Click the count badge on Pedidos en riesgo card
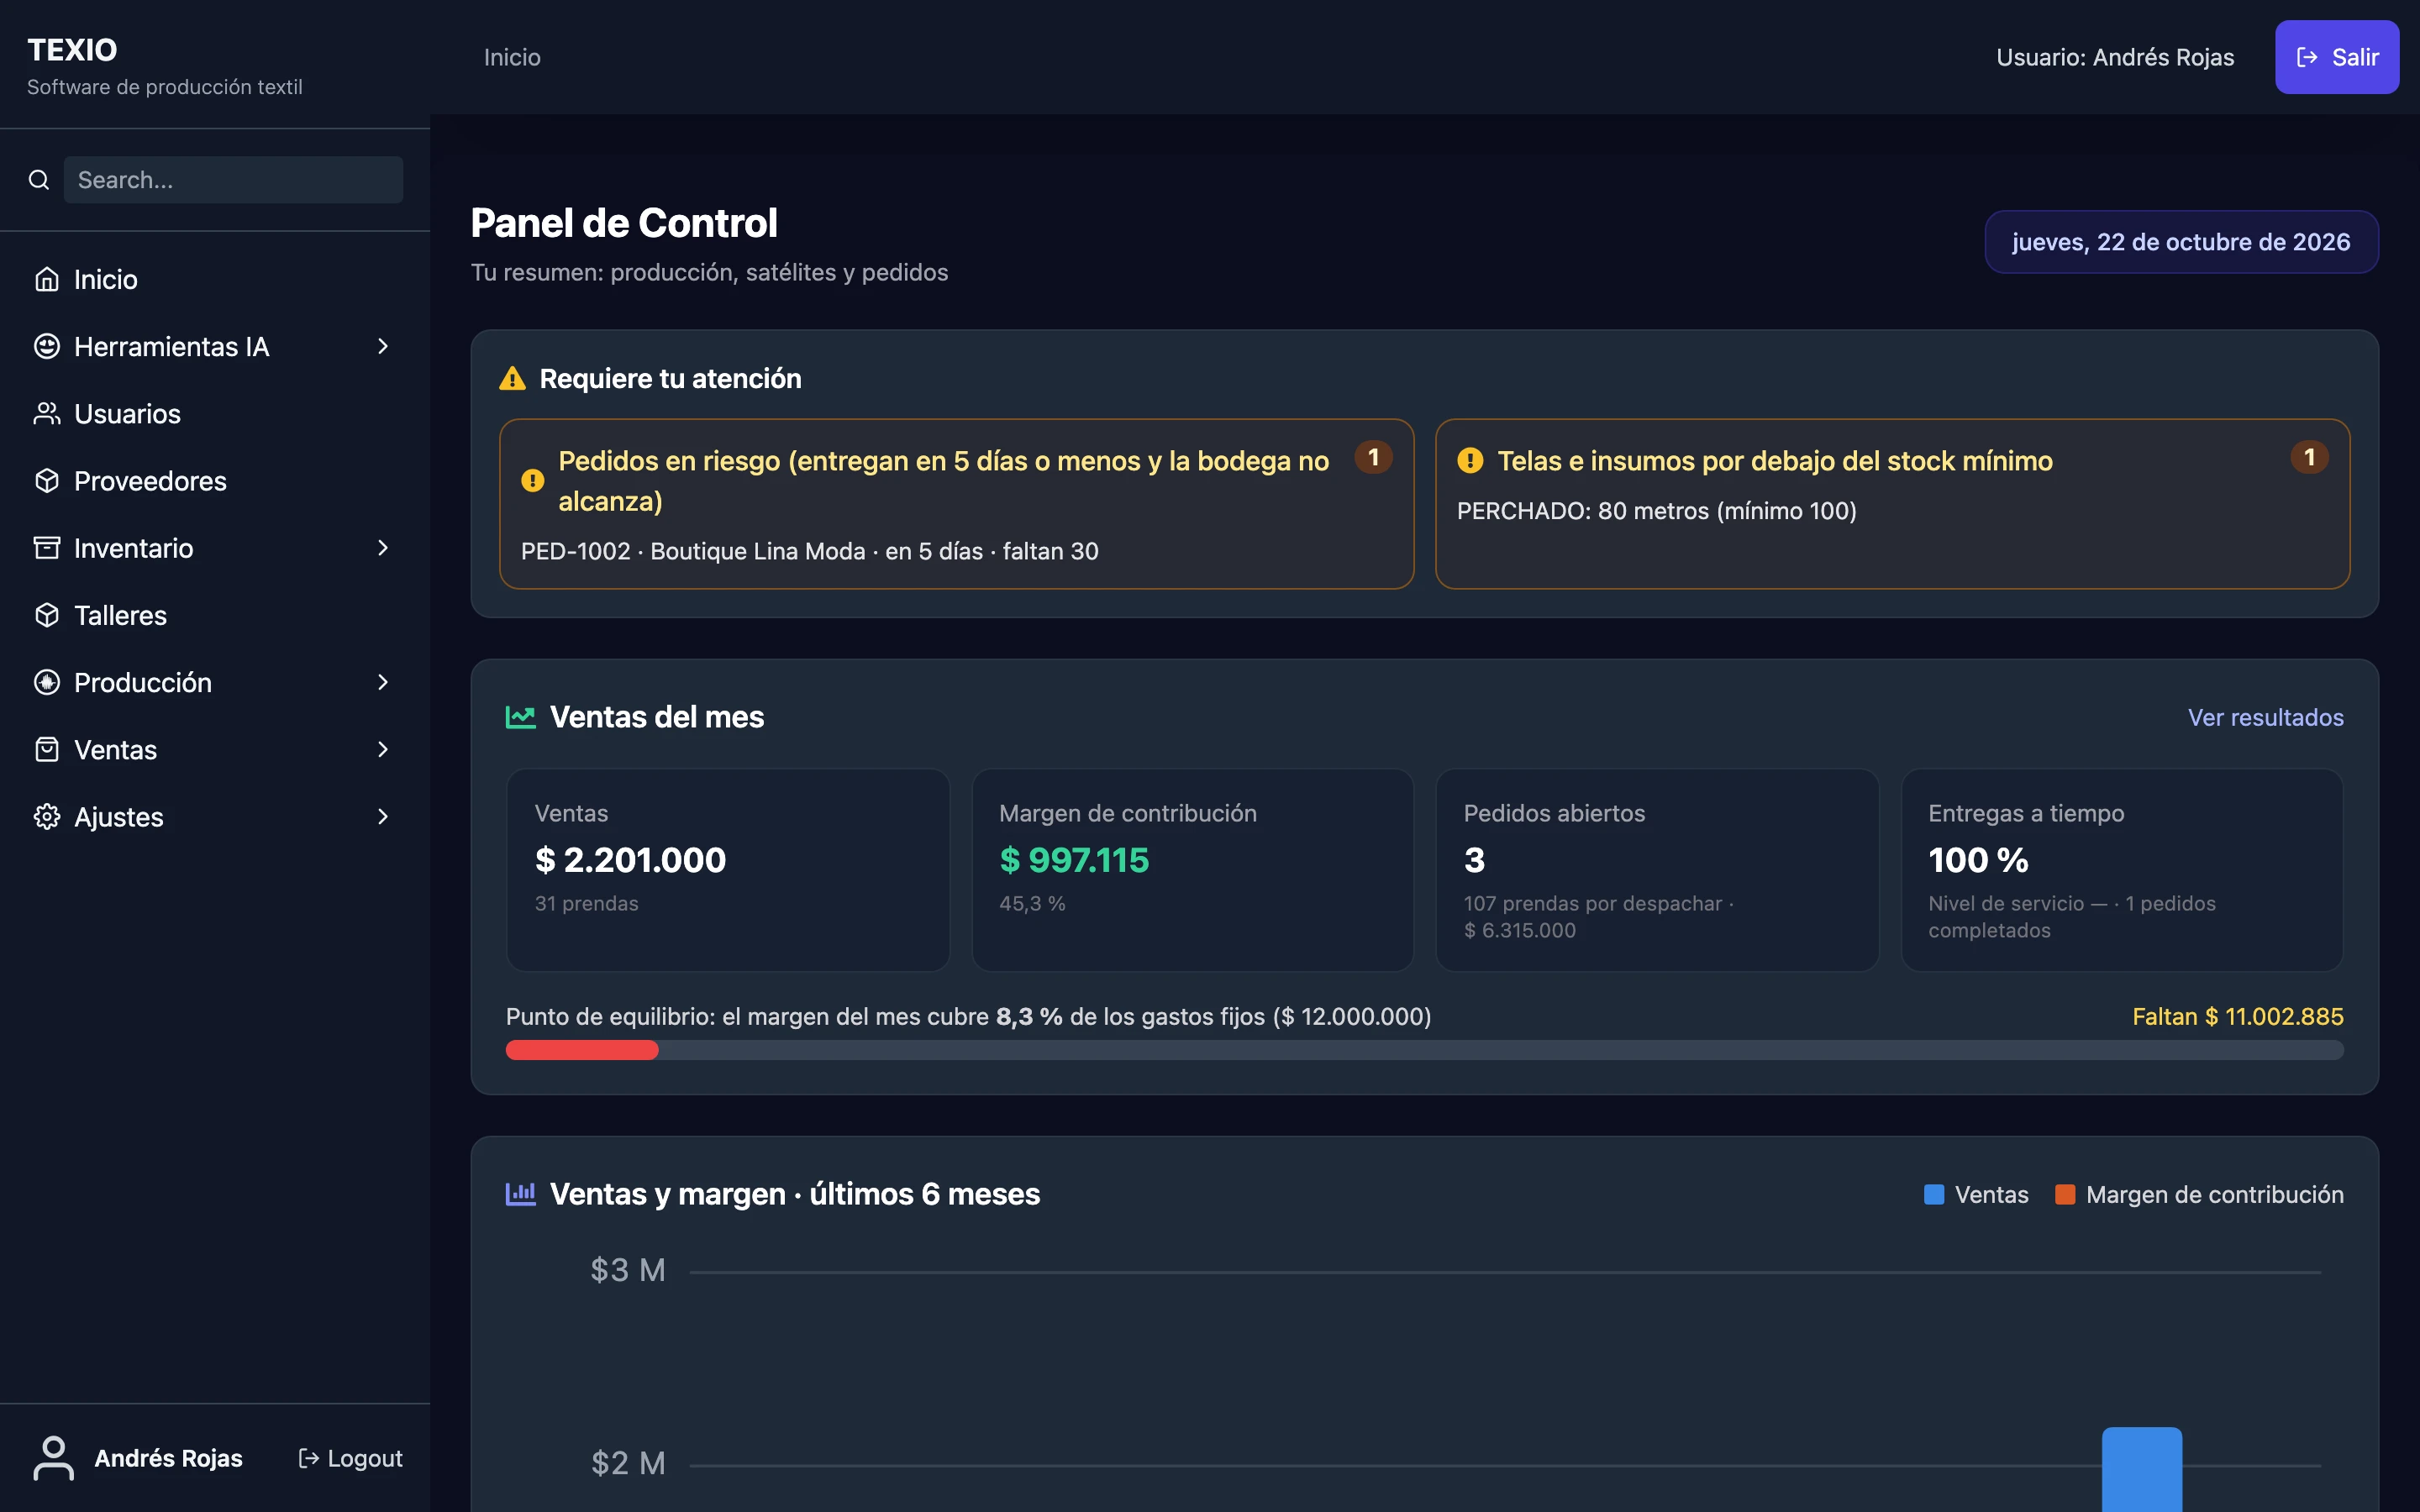The height and width of the screenshot is (1512, 2420). 1373,457
